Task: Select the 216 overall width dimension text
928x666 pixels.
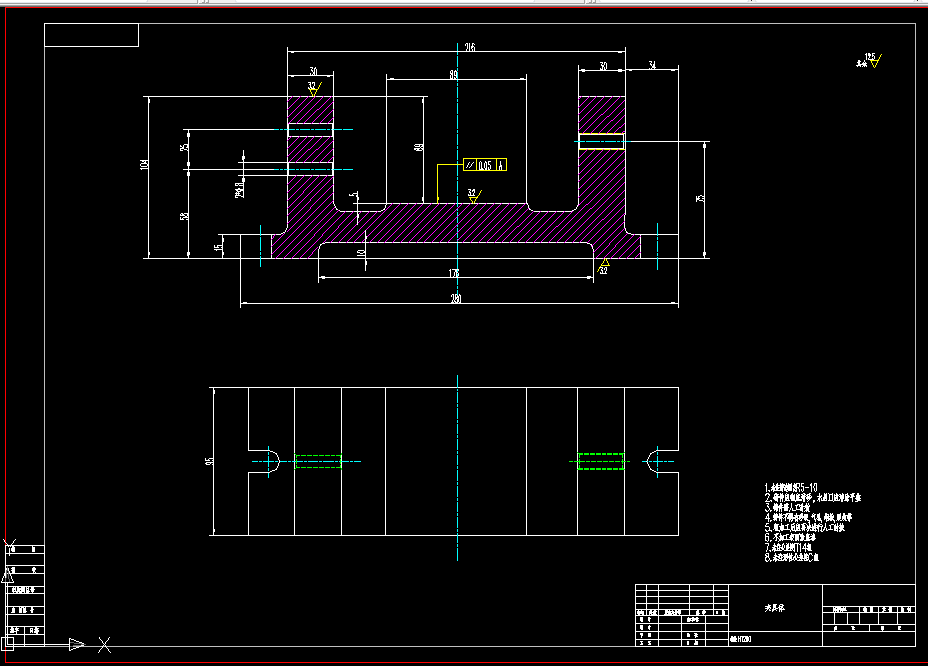Action: [x=470, y=47]
